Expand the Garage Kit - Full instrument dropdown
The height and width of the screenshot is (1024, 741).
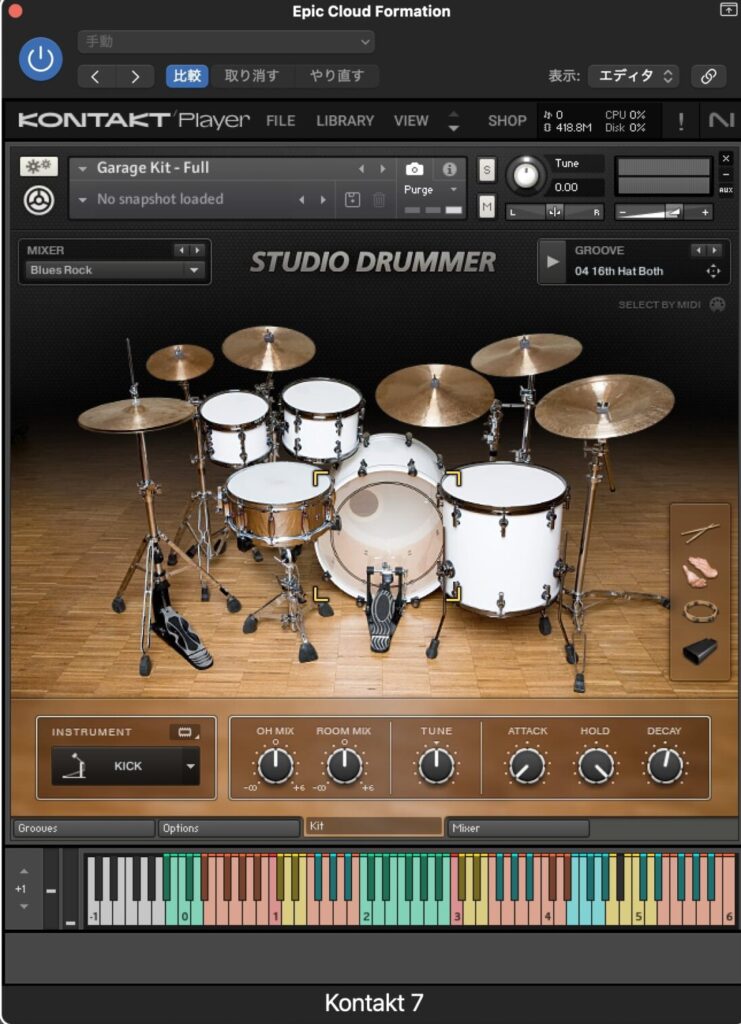(82, 168)
